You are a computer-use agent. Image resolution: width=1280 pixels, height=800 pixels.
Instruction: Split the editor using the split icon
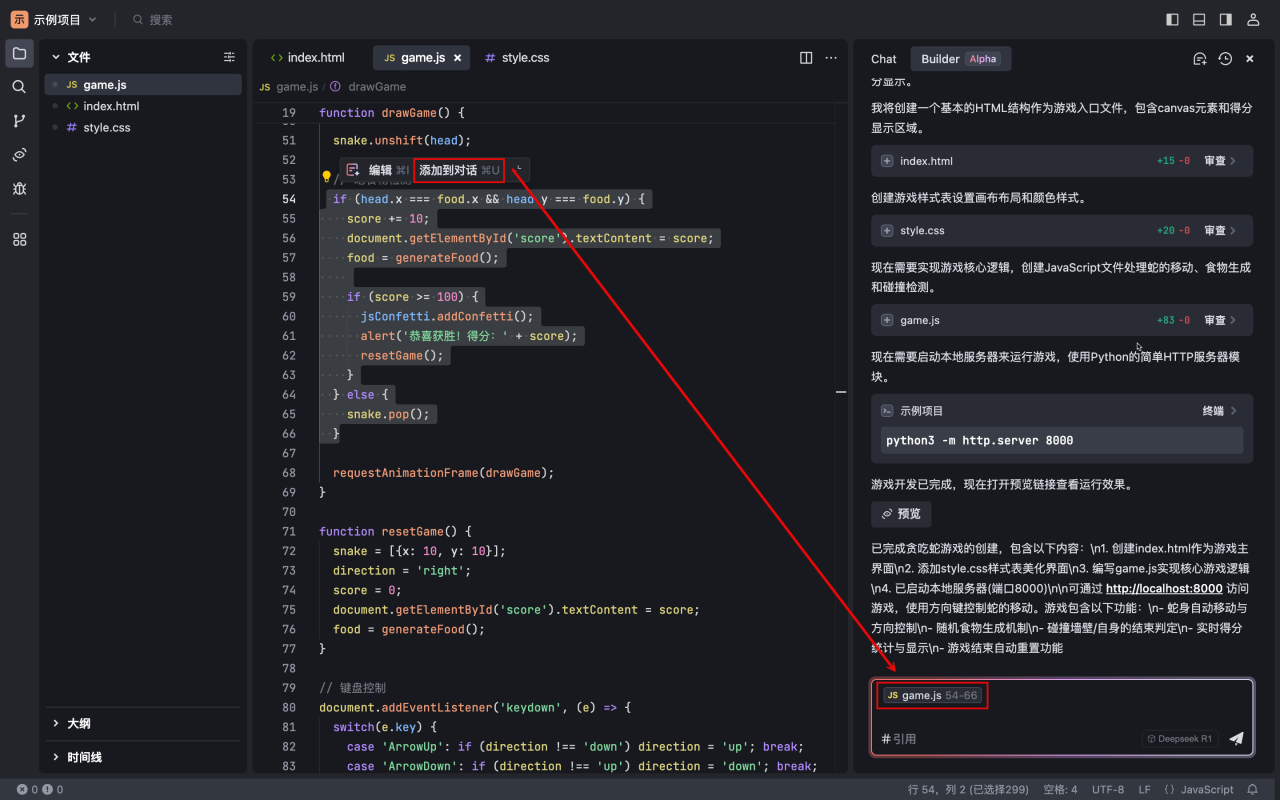[x=806, y=58]
